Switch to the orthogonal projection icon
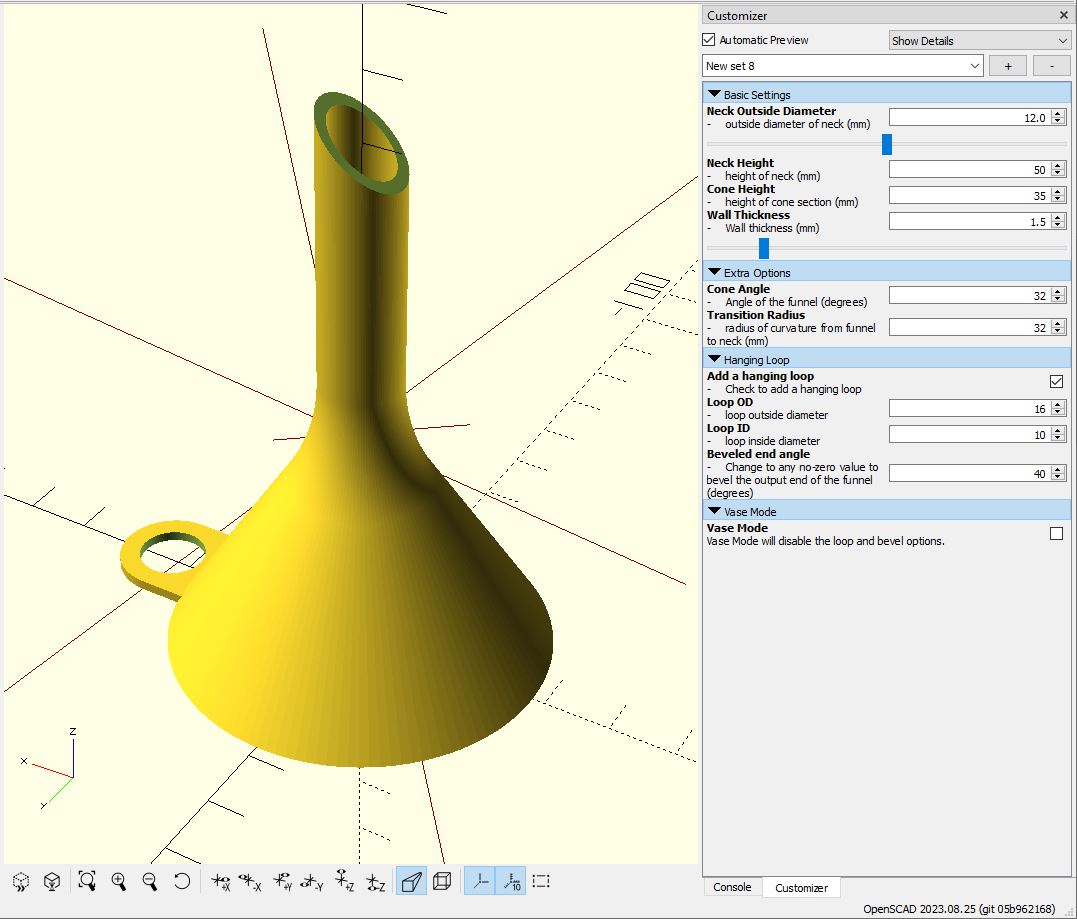 442,881
